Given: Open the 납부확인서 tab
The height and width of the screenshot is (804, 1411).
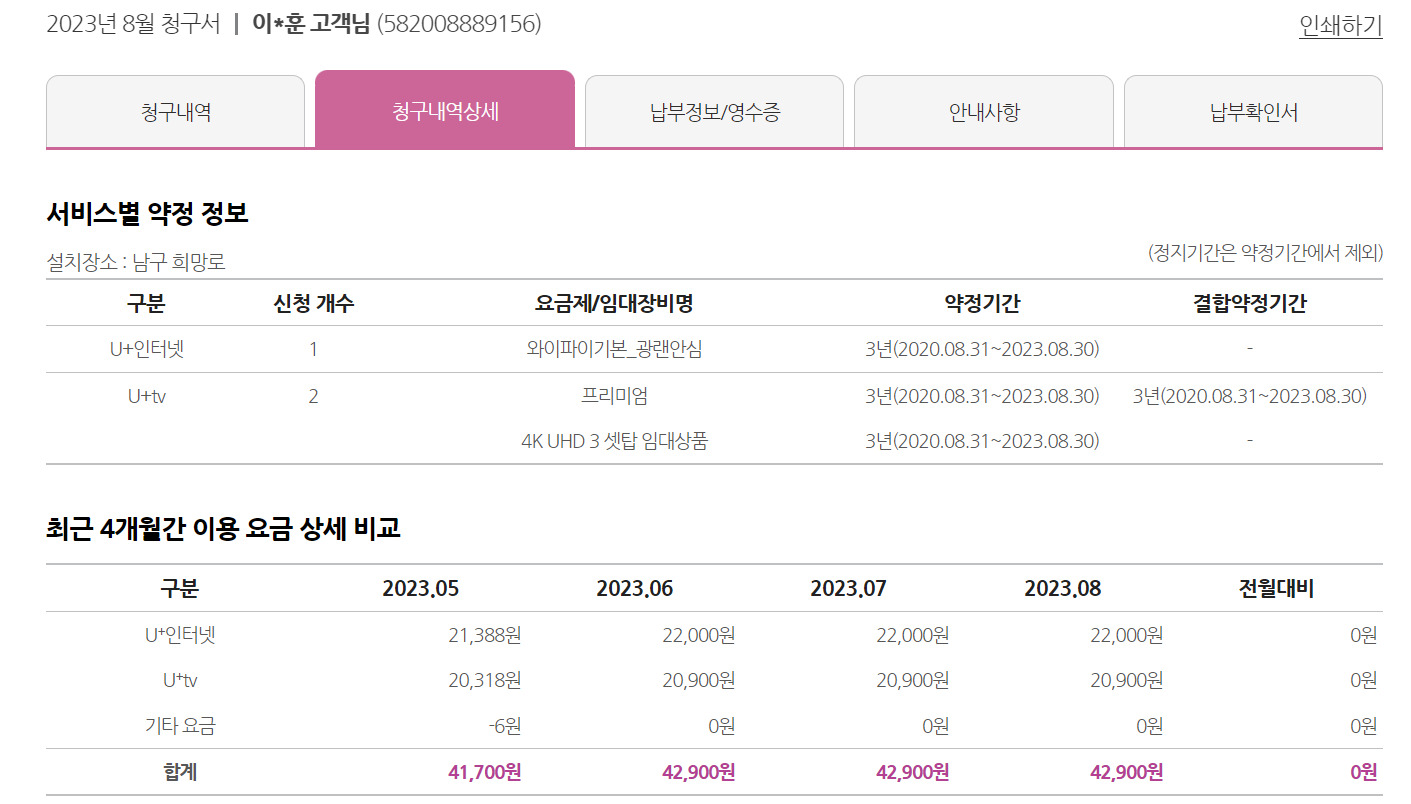Looking at the screenshot, I should (1253, 112).
